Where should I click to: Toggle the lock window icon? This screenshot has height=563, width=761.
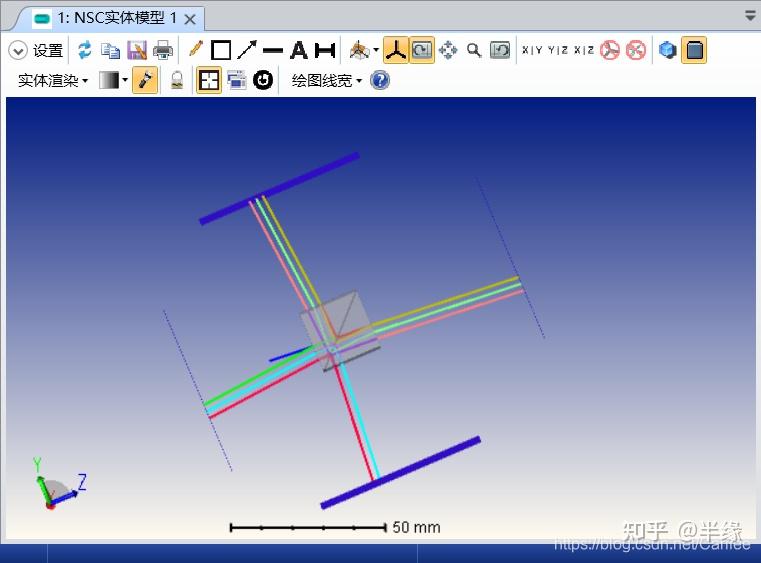click(x=177, y=81)
